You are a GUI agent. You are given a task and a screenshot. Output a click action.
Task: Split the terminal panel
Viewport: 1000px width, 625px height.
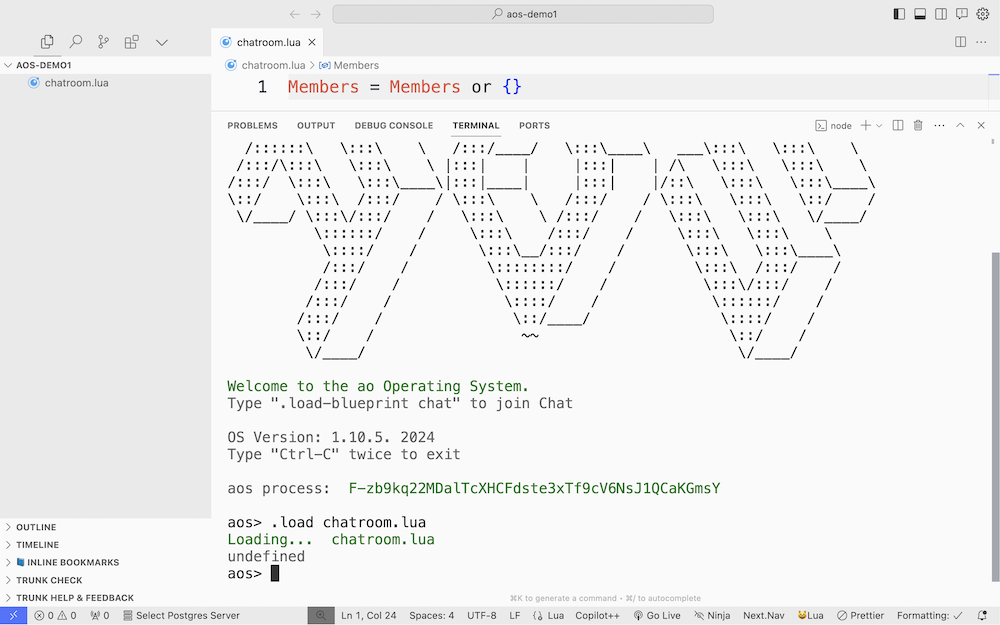click(897, 125)
